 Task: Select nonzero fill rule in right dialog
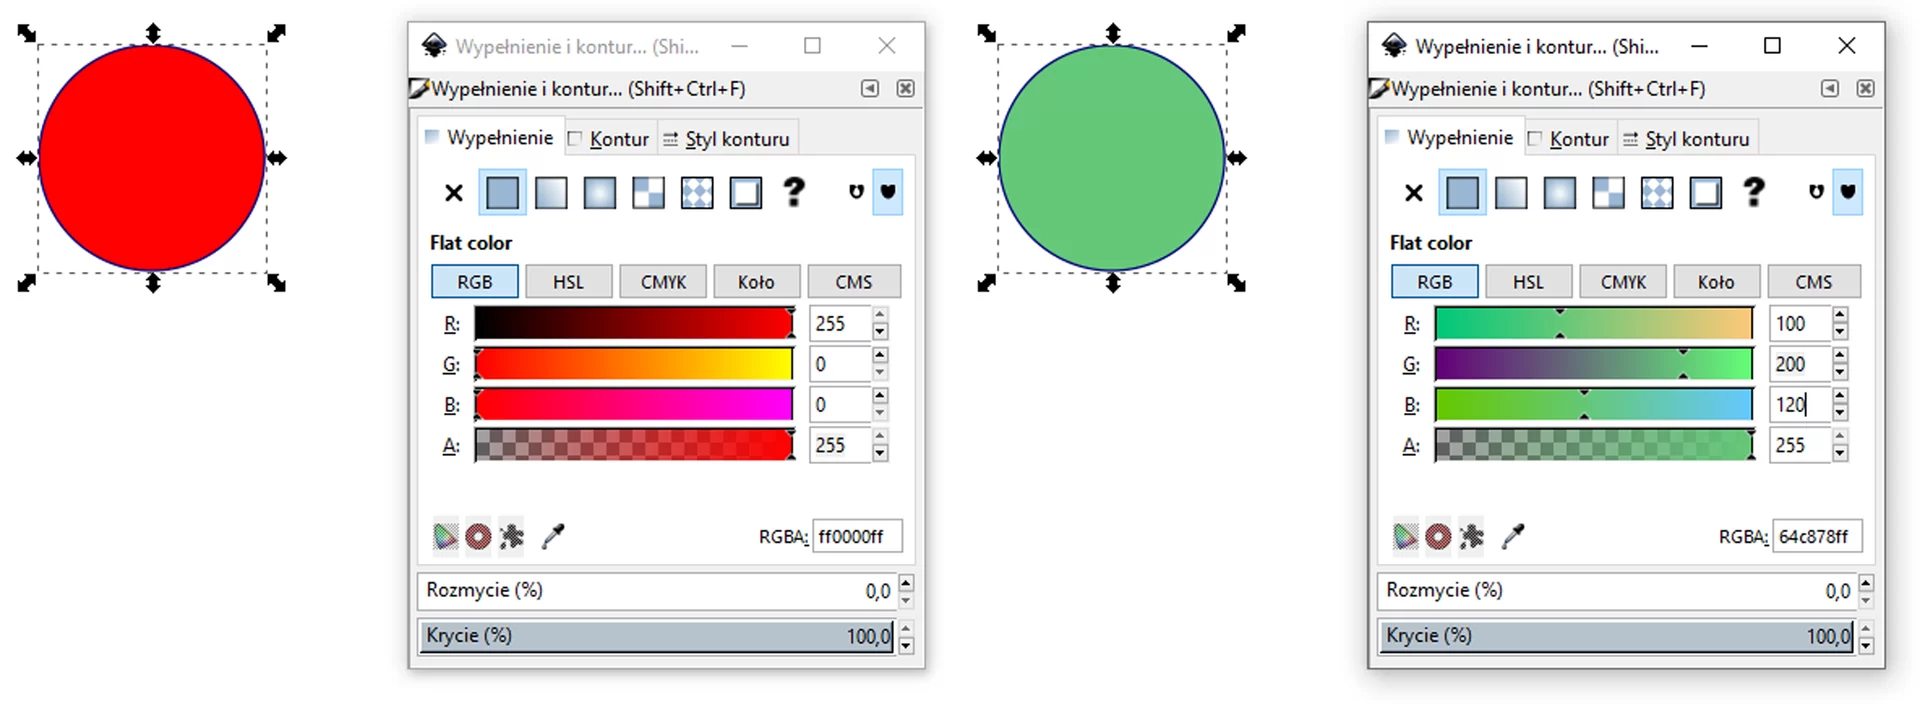point(1848,192)
